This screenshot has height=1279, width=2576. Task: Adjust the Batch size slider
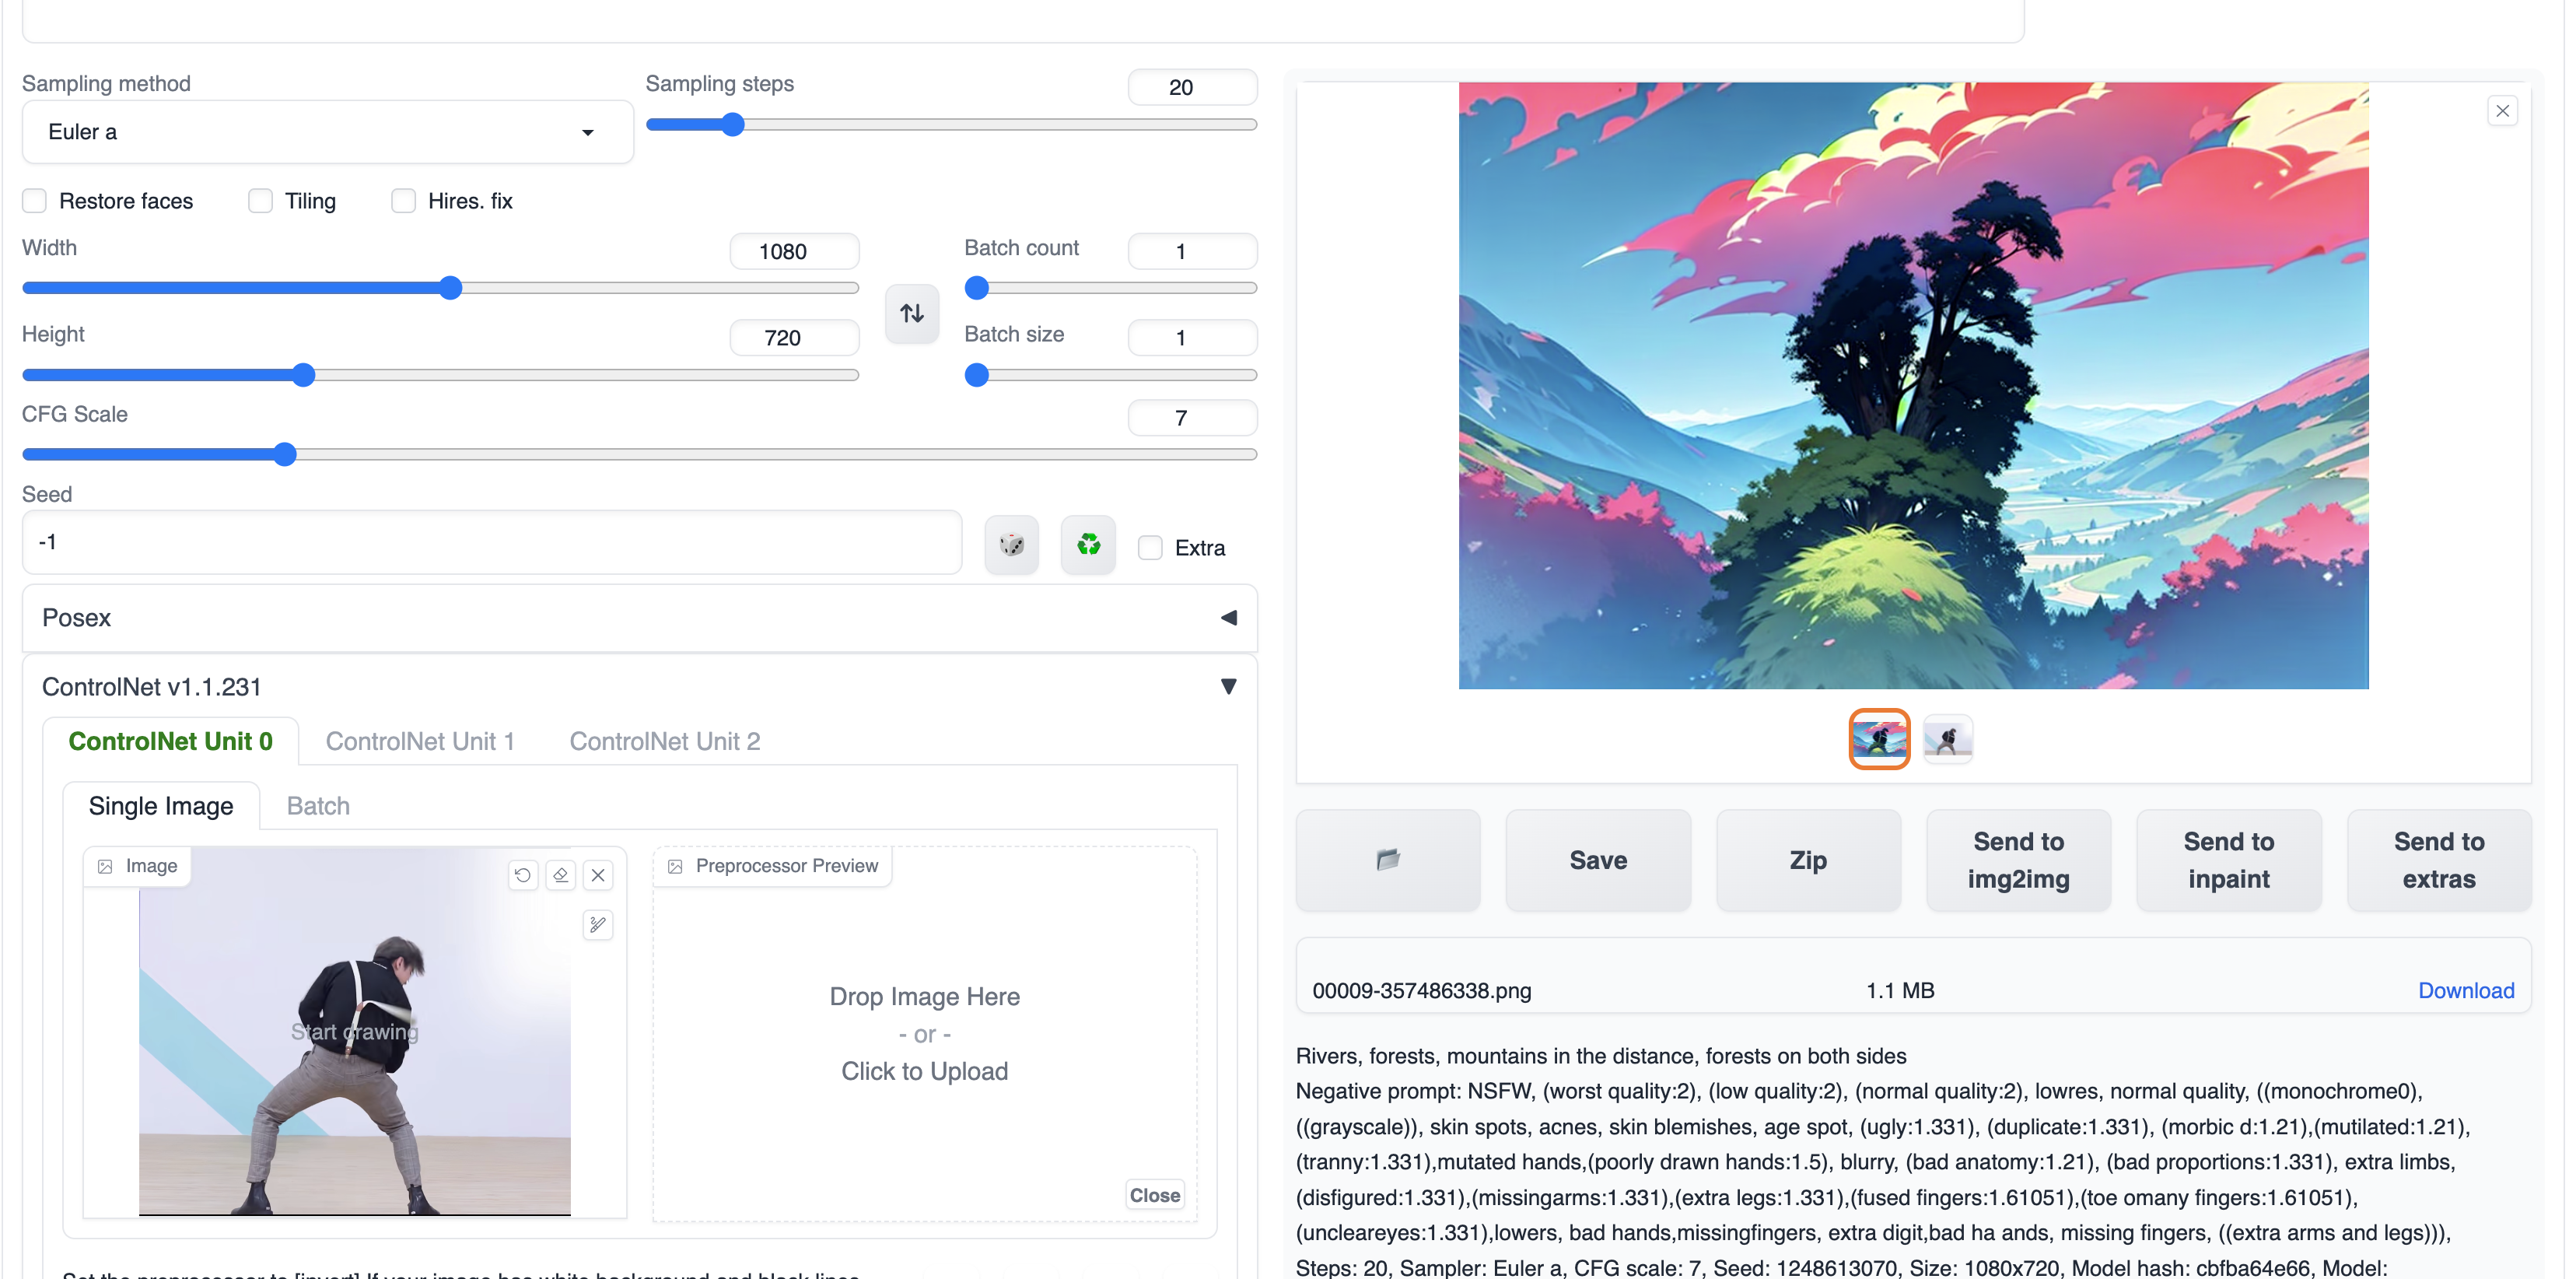coord(1110,375)
